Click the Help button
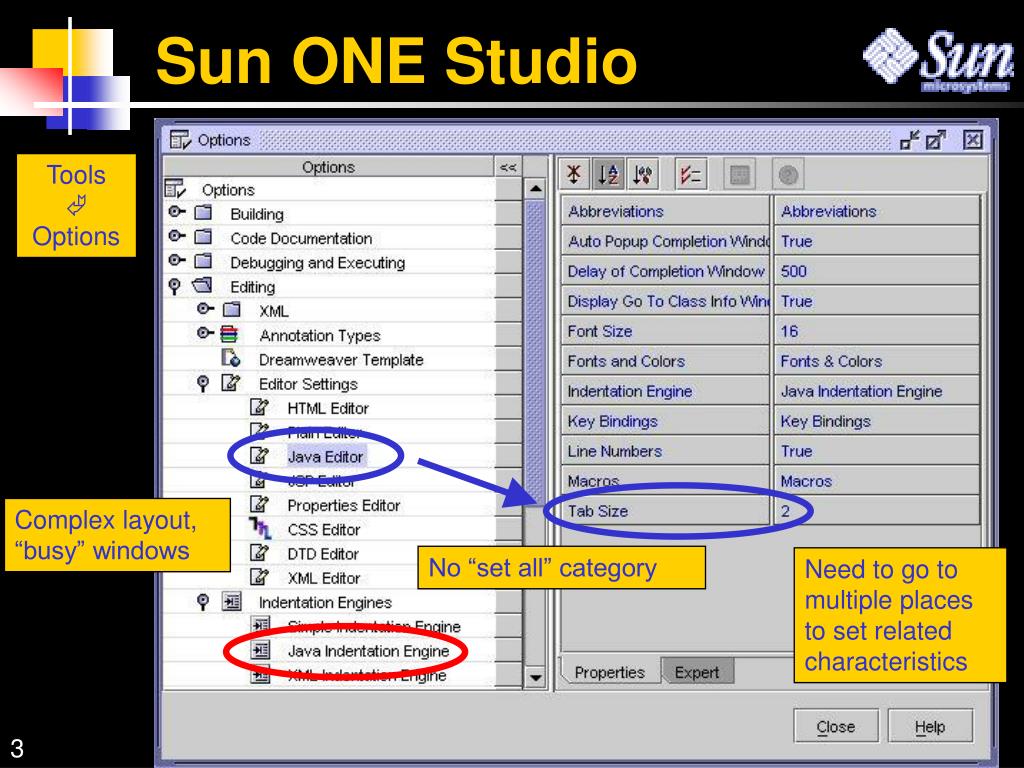Screen dimensions: 1024x768 930,726
